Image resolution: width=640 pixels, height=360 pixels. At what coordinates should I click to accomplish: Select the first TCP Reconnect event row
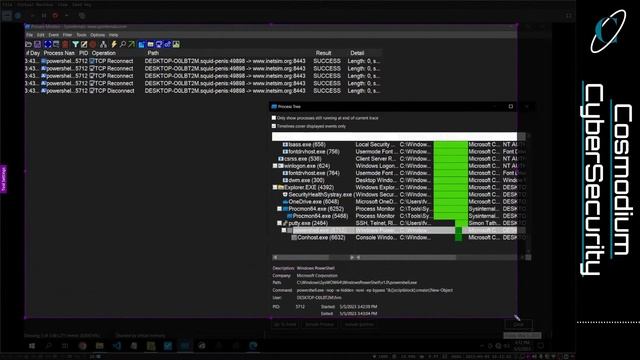tap(203, 61)
